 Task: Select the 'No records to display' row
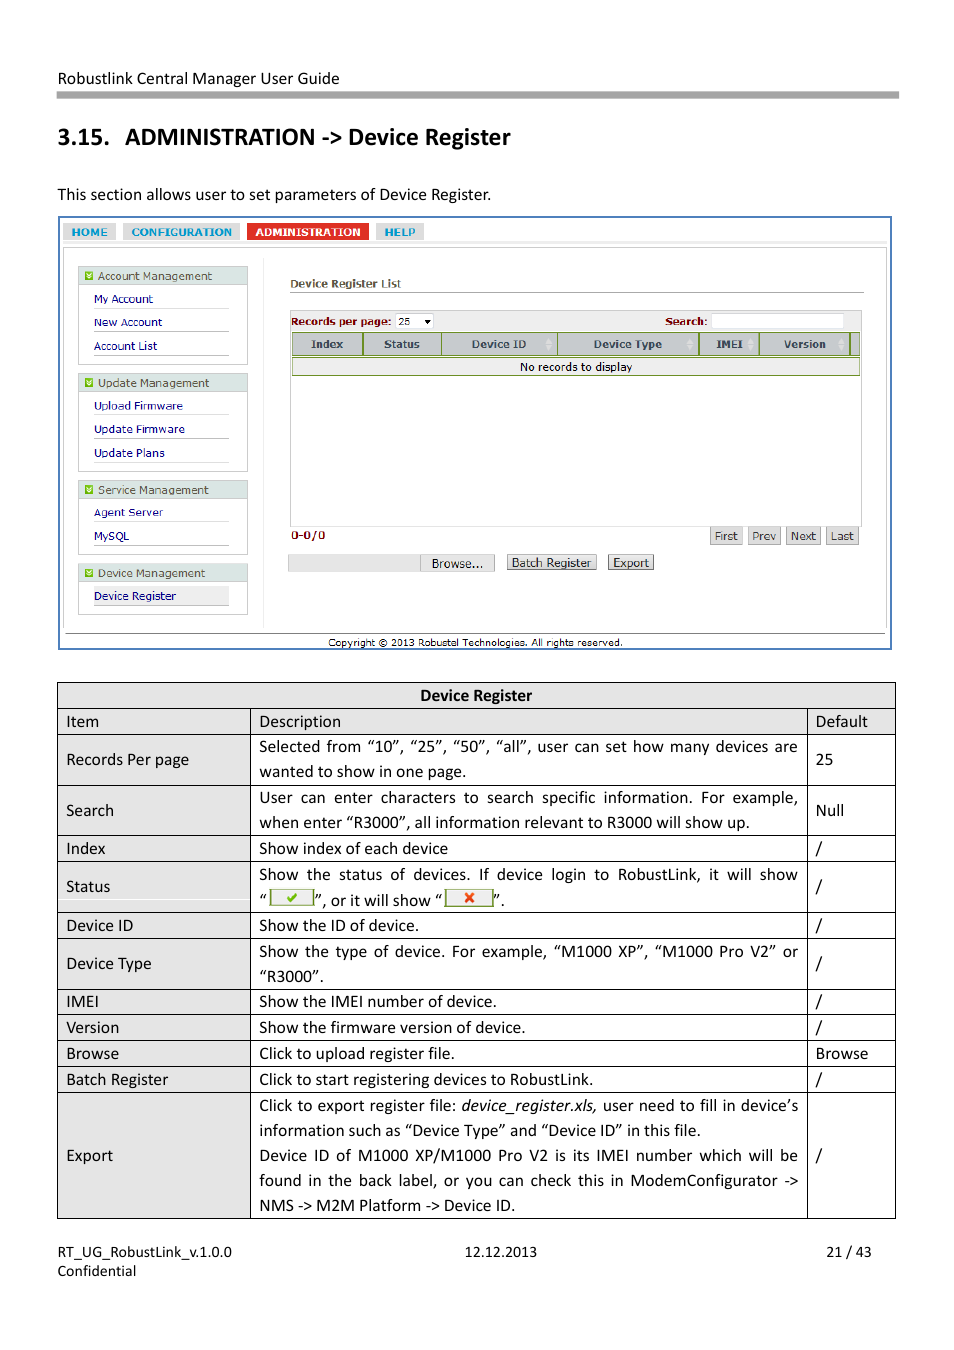[576, 367]
